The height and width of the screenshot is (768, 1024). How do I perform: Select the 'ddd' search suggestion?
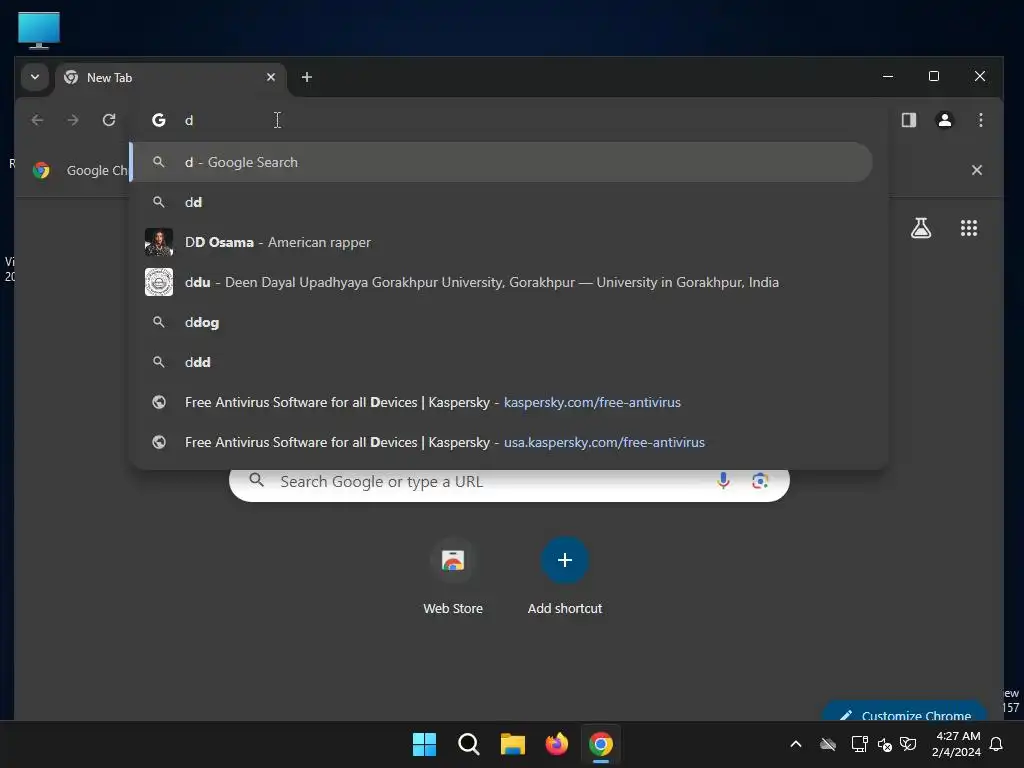click(502, 362)
